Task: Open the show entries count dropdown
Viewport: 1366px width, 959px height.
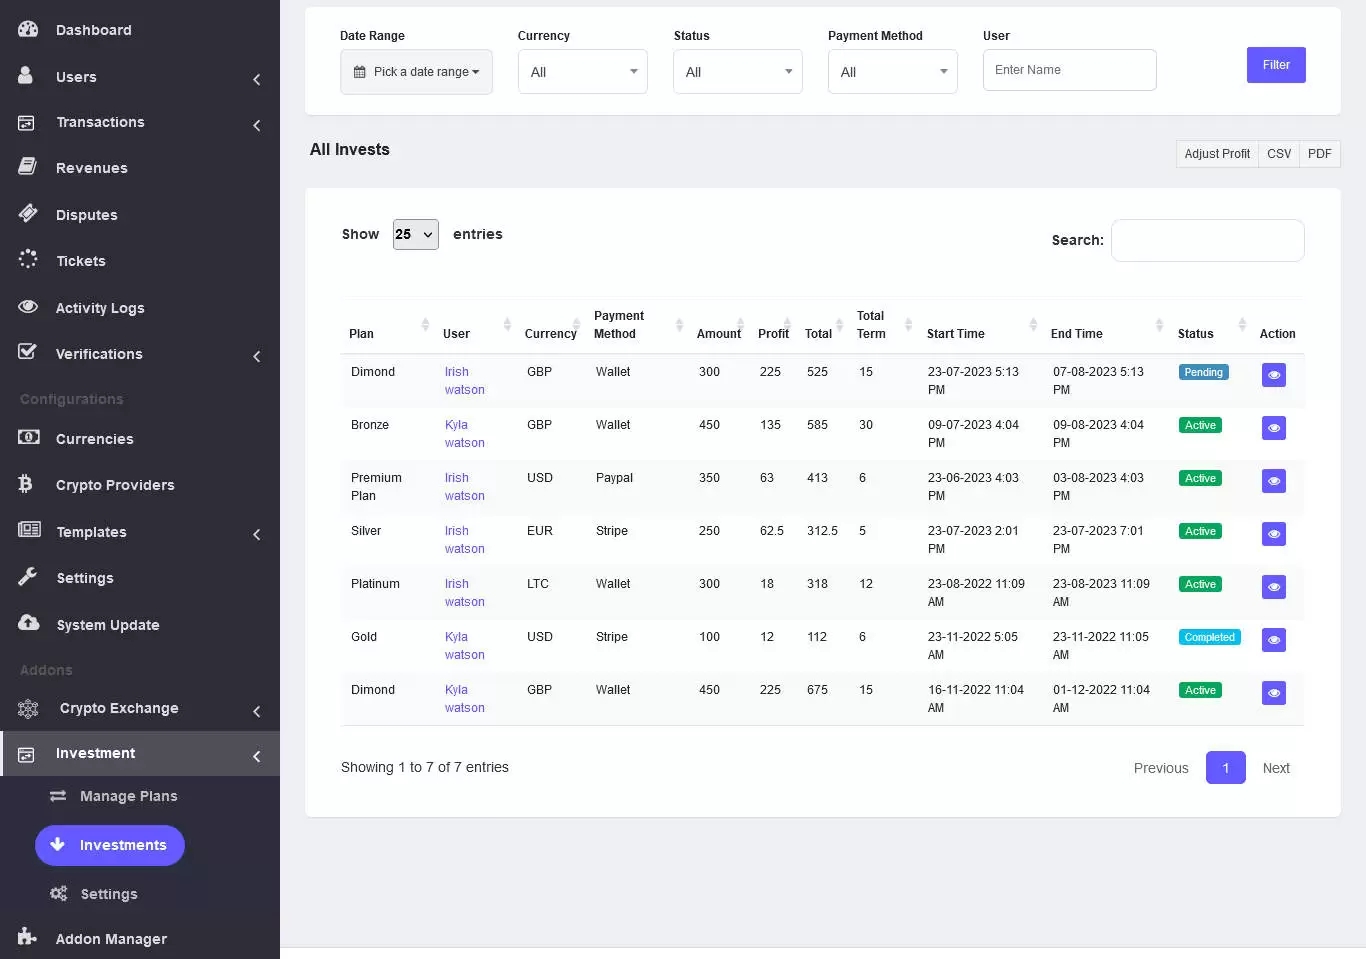Action: coord(415,234)
